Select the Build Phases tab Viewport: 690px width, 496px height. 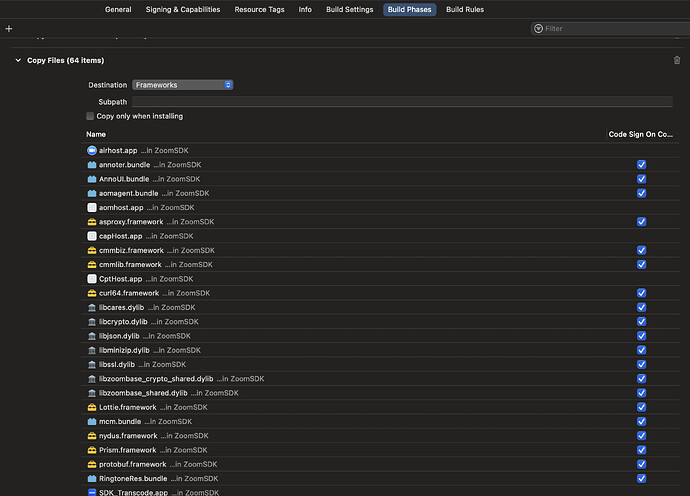(x=409, y=9)
